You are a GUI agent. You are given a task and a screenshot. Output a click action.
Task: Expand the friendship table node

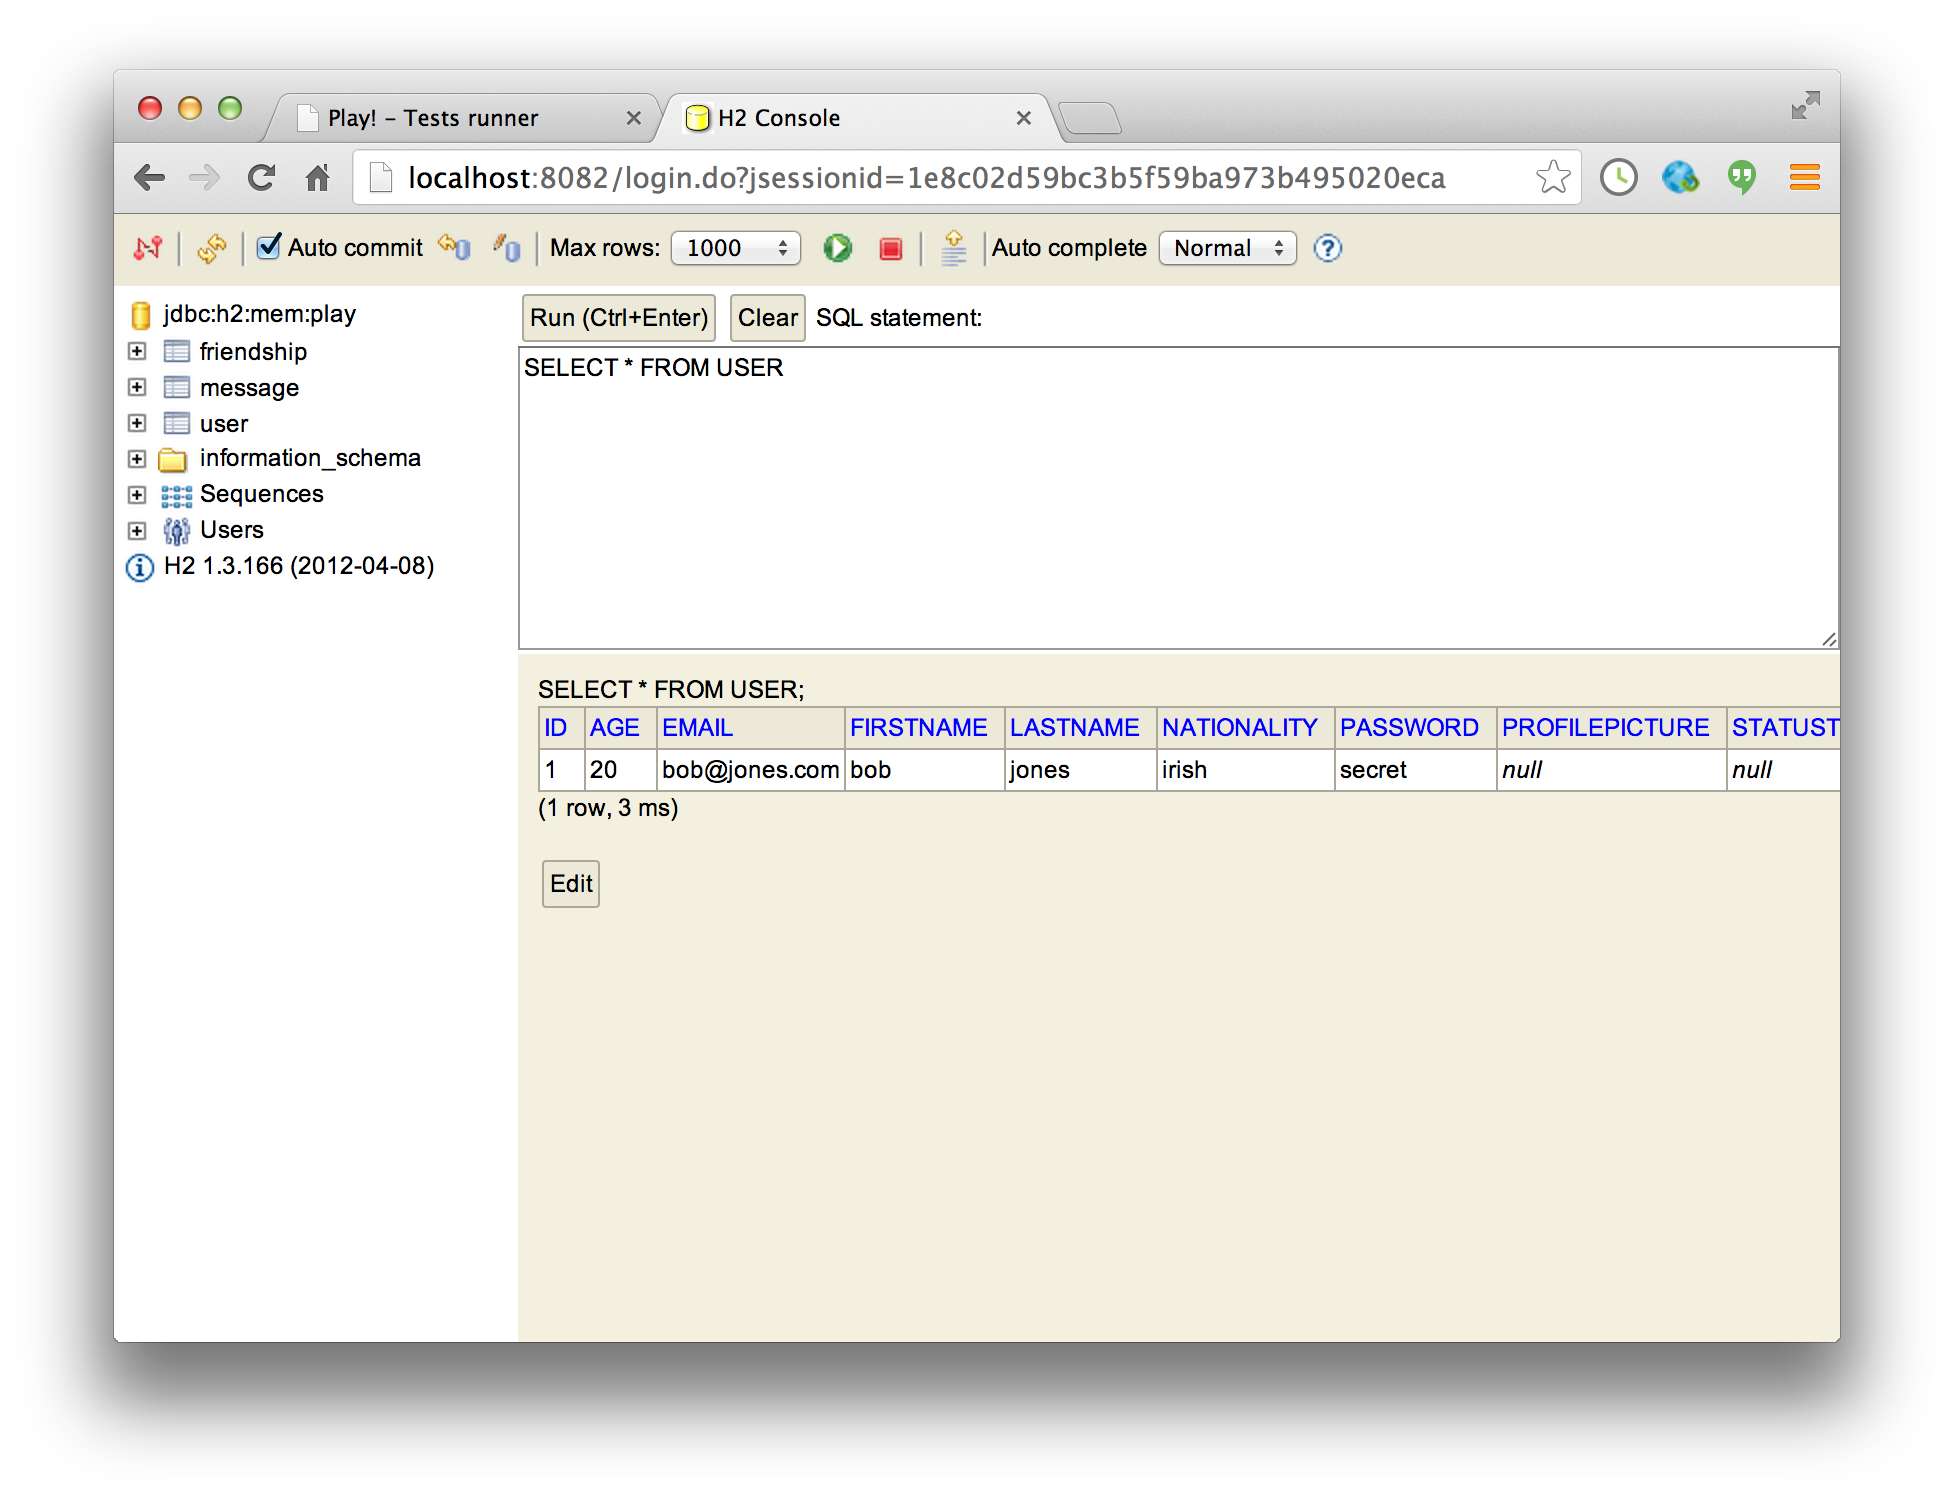(137, 351)
